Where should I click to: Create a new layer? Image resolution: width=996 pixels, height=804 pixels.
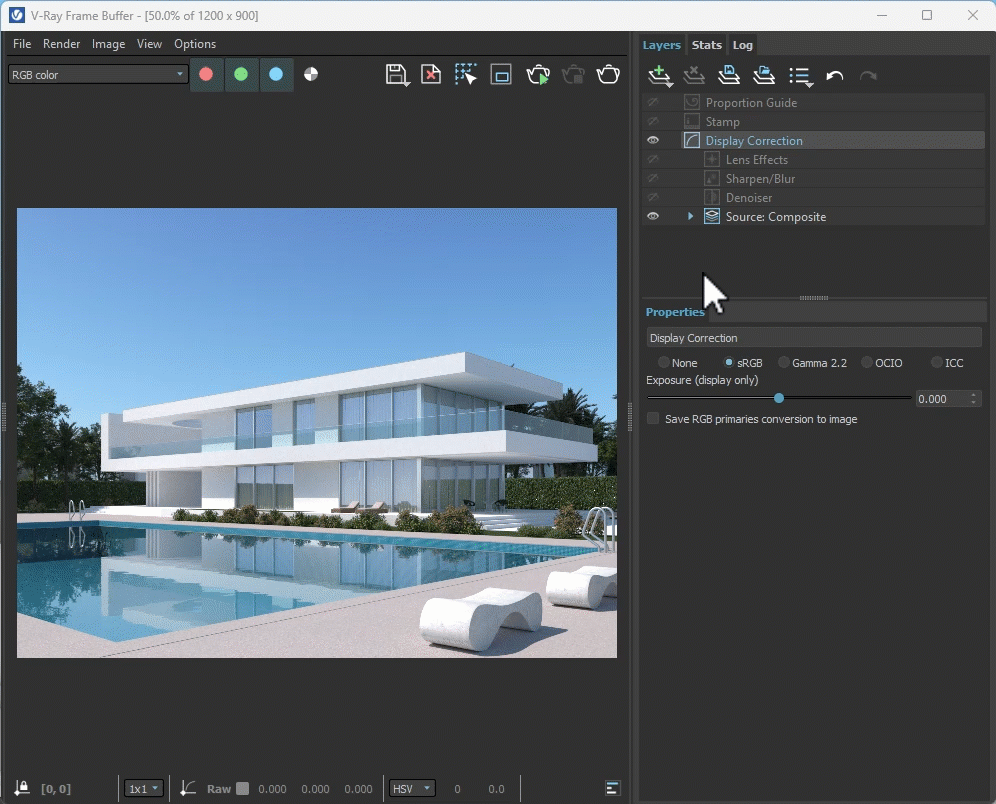pyautogui.click(x=659, y=76)
